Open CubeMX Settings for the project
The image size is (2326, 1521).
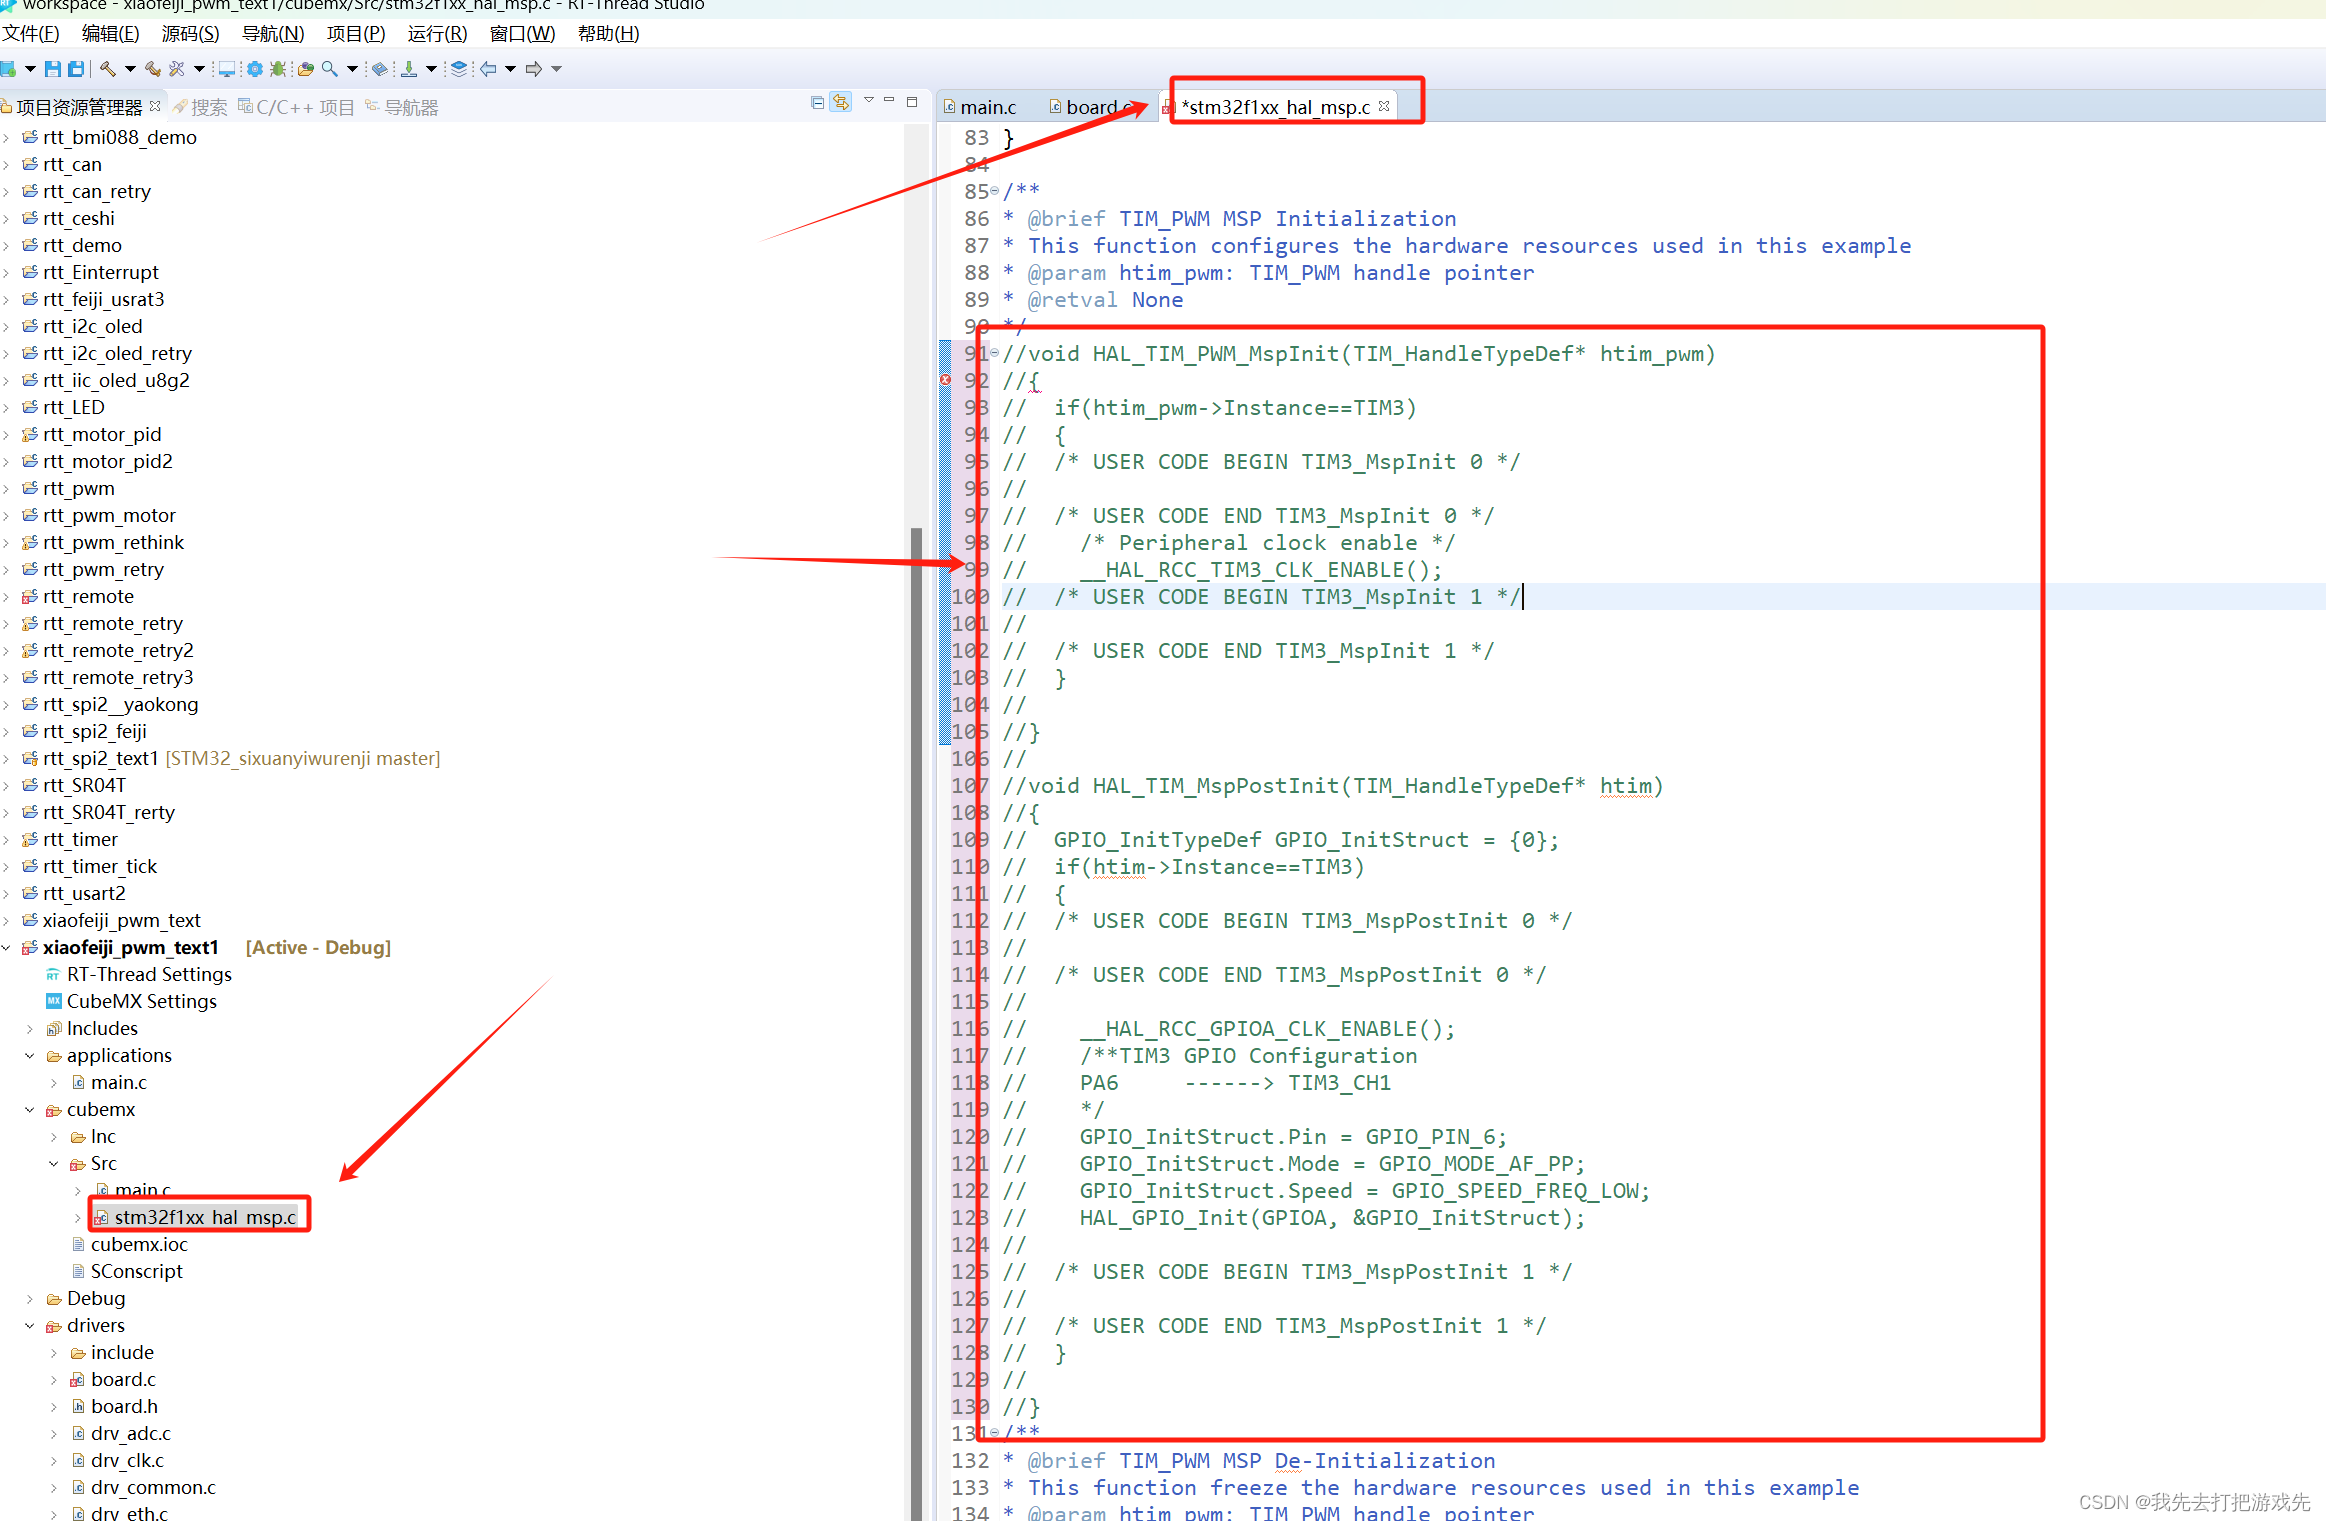[141, 1000]
